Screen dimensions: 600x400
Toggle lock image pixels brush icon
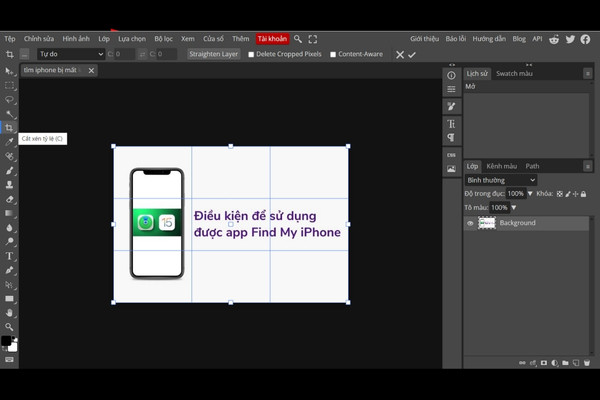coord(568,194)
